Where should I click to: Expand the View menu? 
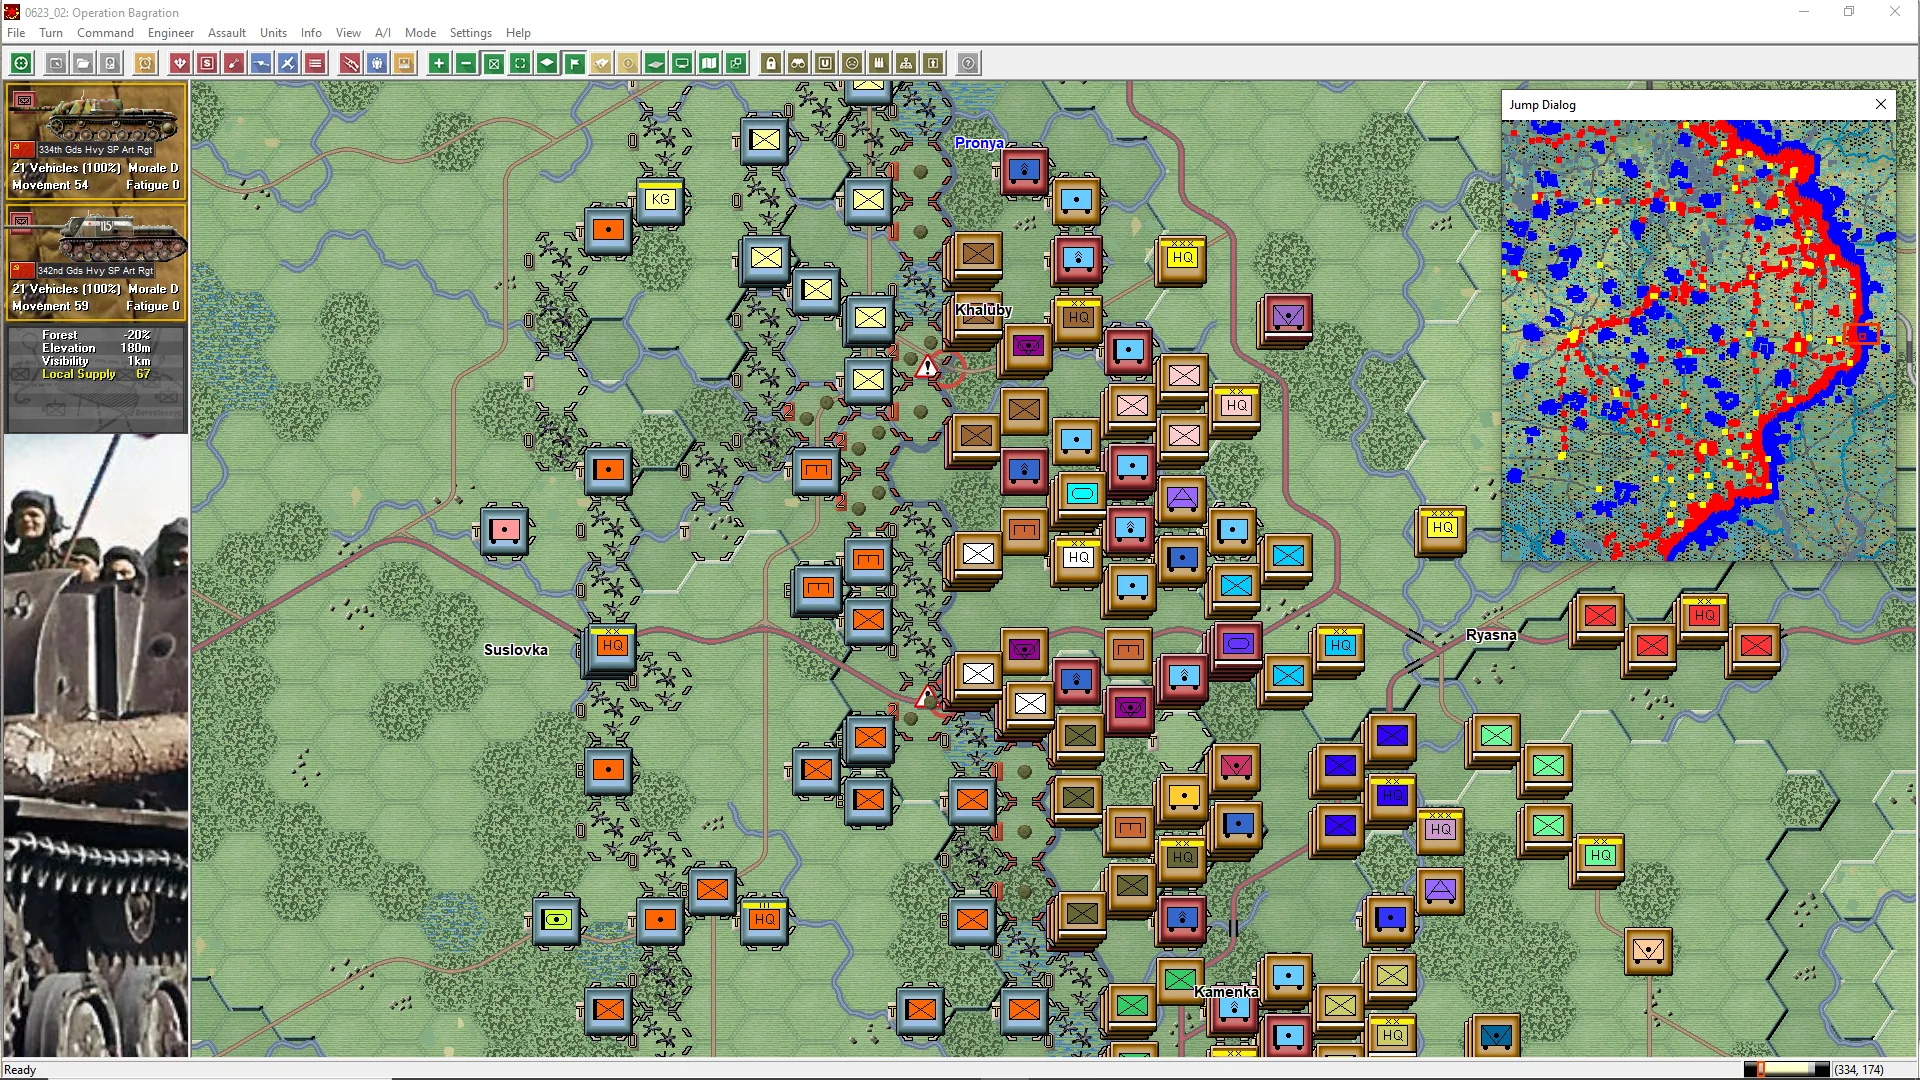coord(348,32)
